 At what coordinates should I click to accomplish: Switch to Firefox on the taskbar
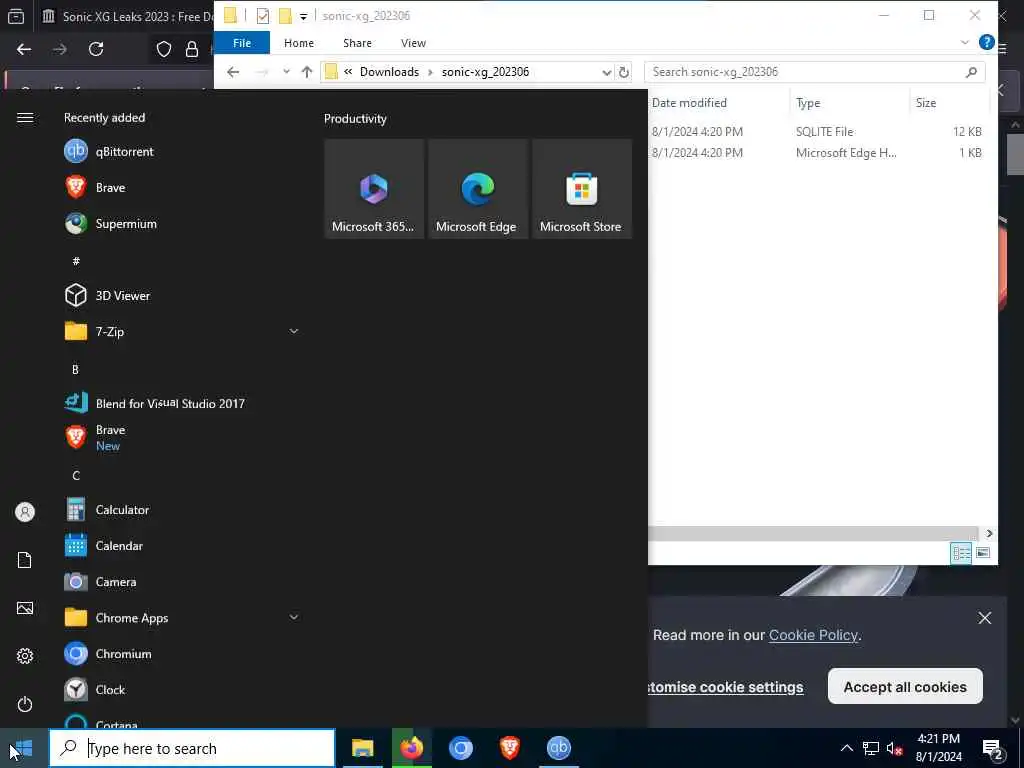pos(411,748)
